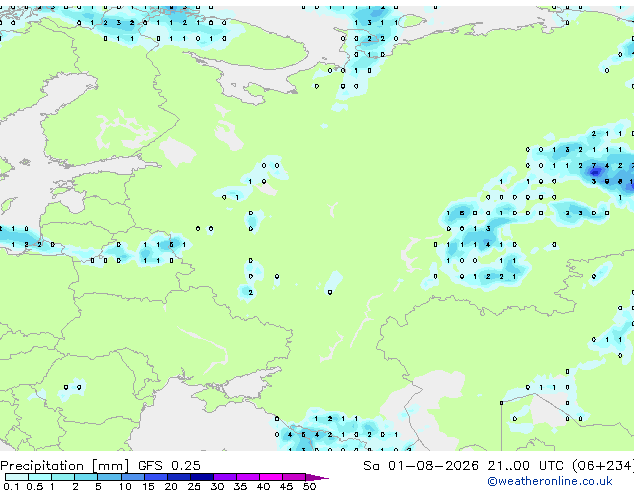The image size is (634, 490).
Task: Select the 40–45 mm magenta legend swatch
Action: [x=271, y=477]
